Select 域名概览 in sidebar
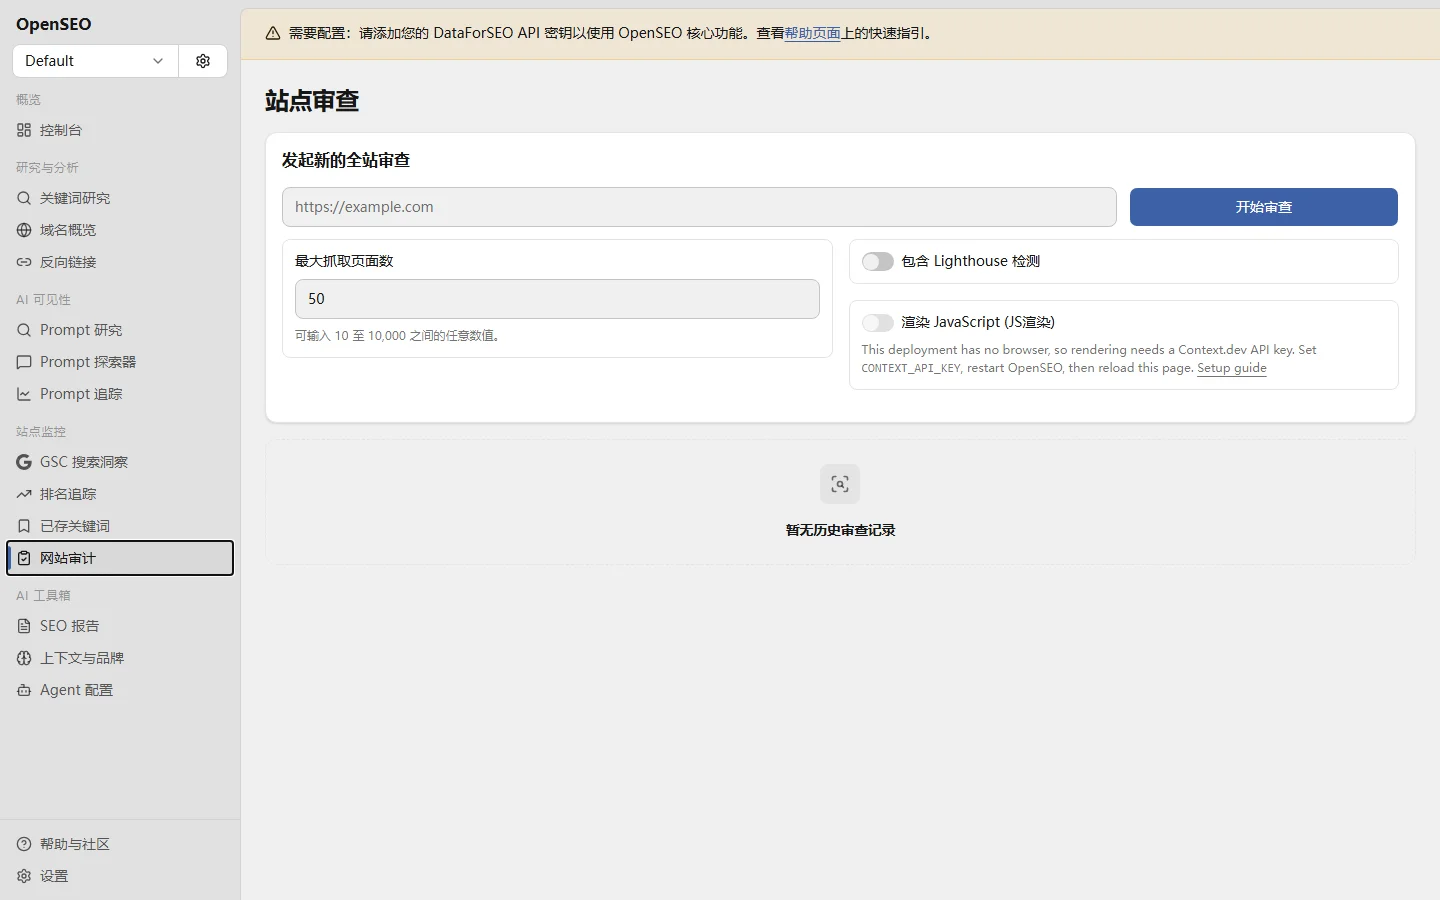 120,230
